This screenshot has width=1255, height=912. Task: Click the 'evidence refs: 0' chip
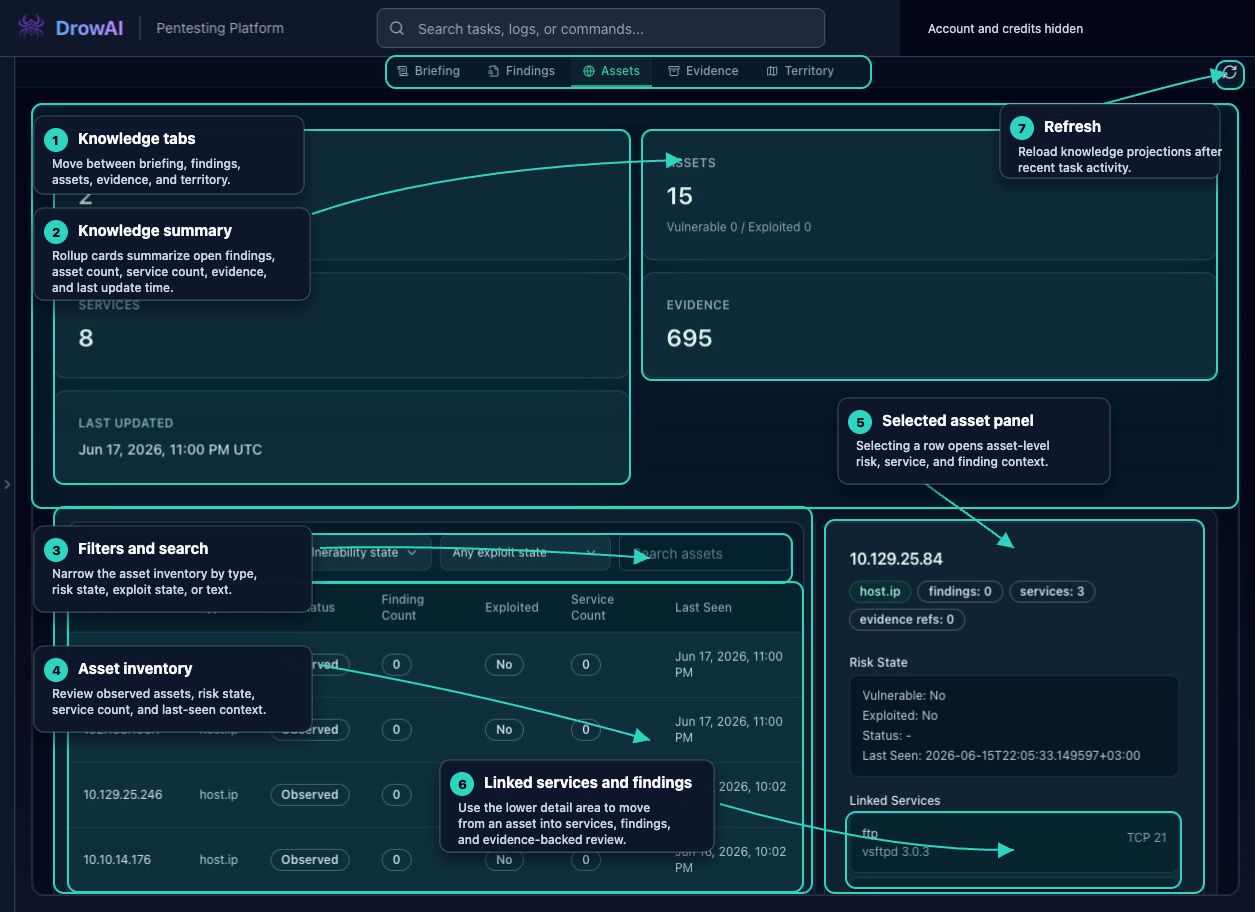(907, 619)
